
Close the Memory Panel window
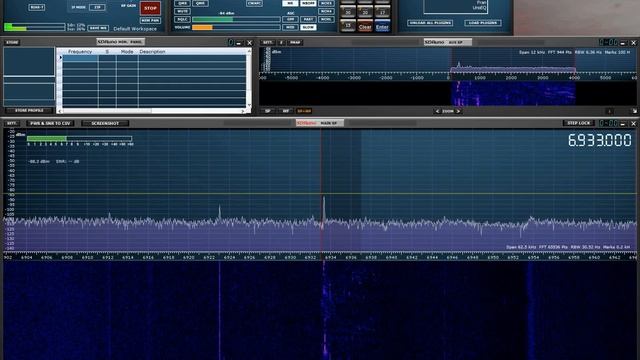pos(249,42)
